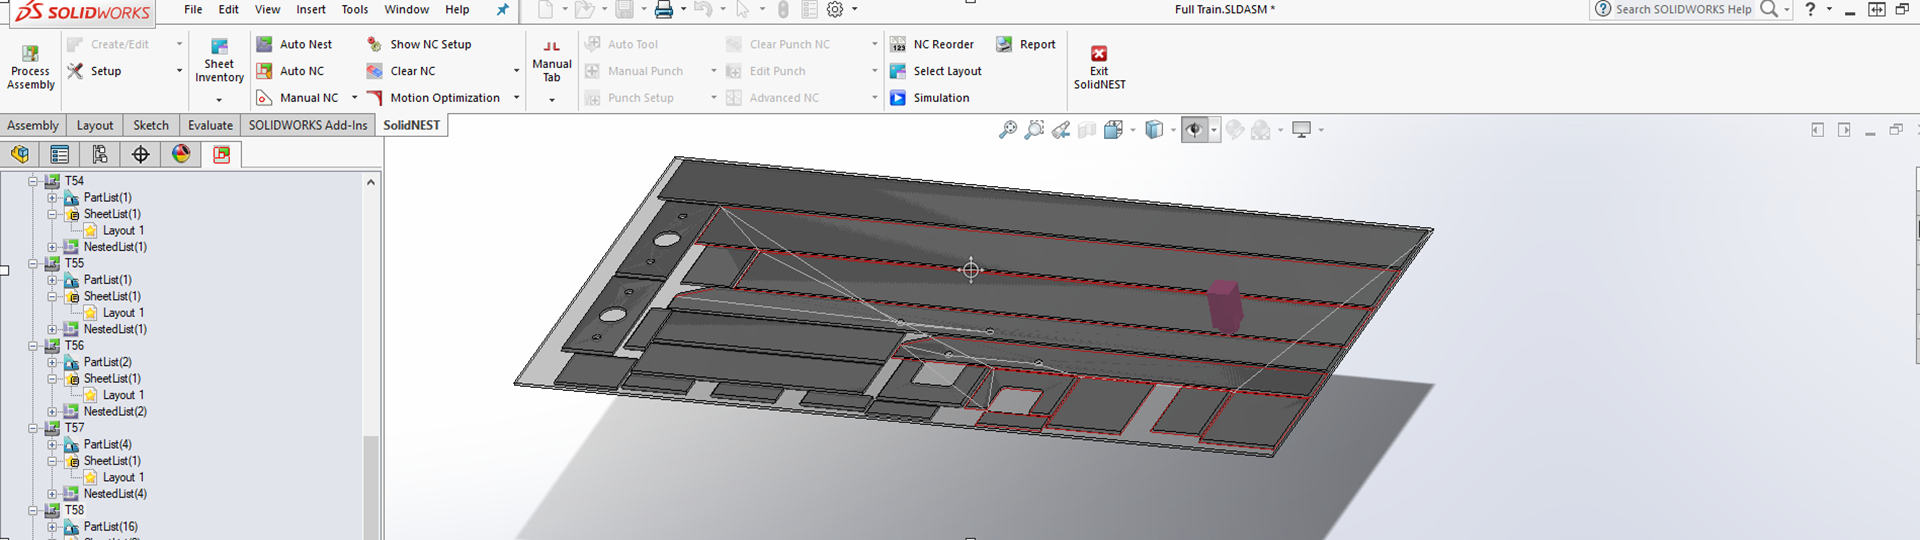The width and height of the screenshot is (1920, 540).
Task: Click the Search SOLIDWORKS Help field
Action: tap(1683, 10)
